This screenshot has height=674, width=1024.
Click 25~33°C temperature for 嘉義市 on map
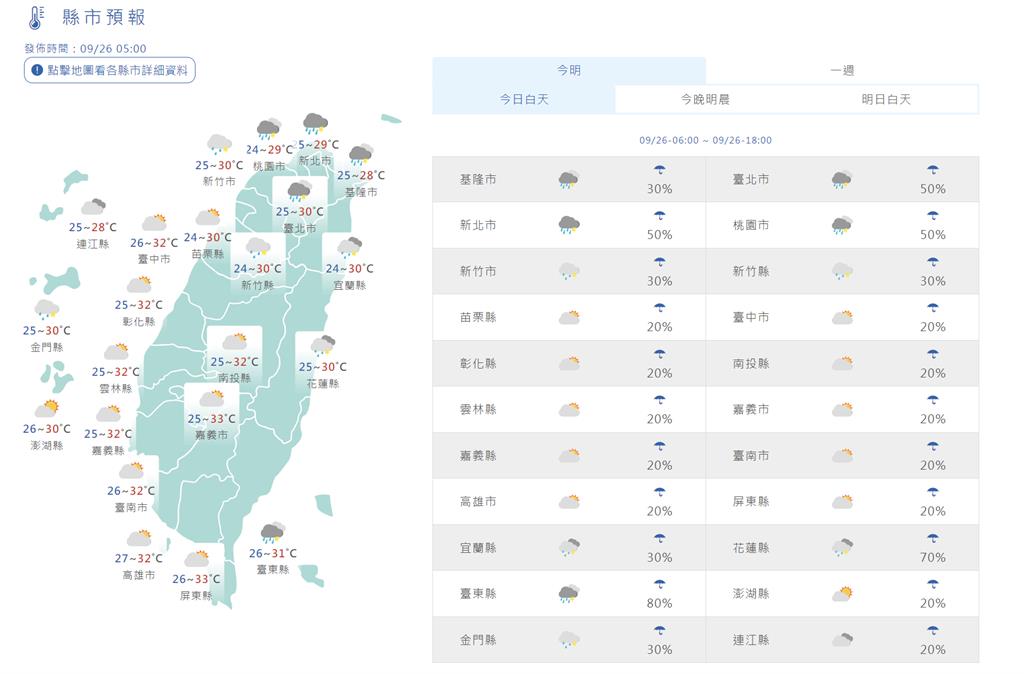tap(212, 419)
